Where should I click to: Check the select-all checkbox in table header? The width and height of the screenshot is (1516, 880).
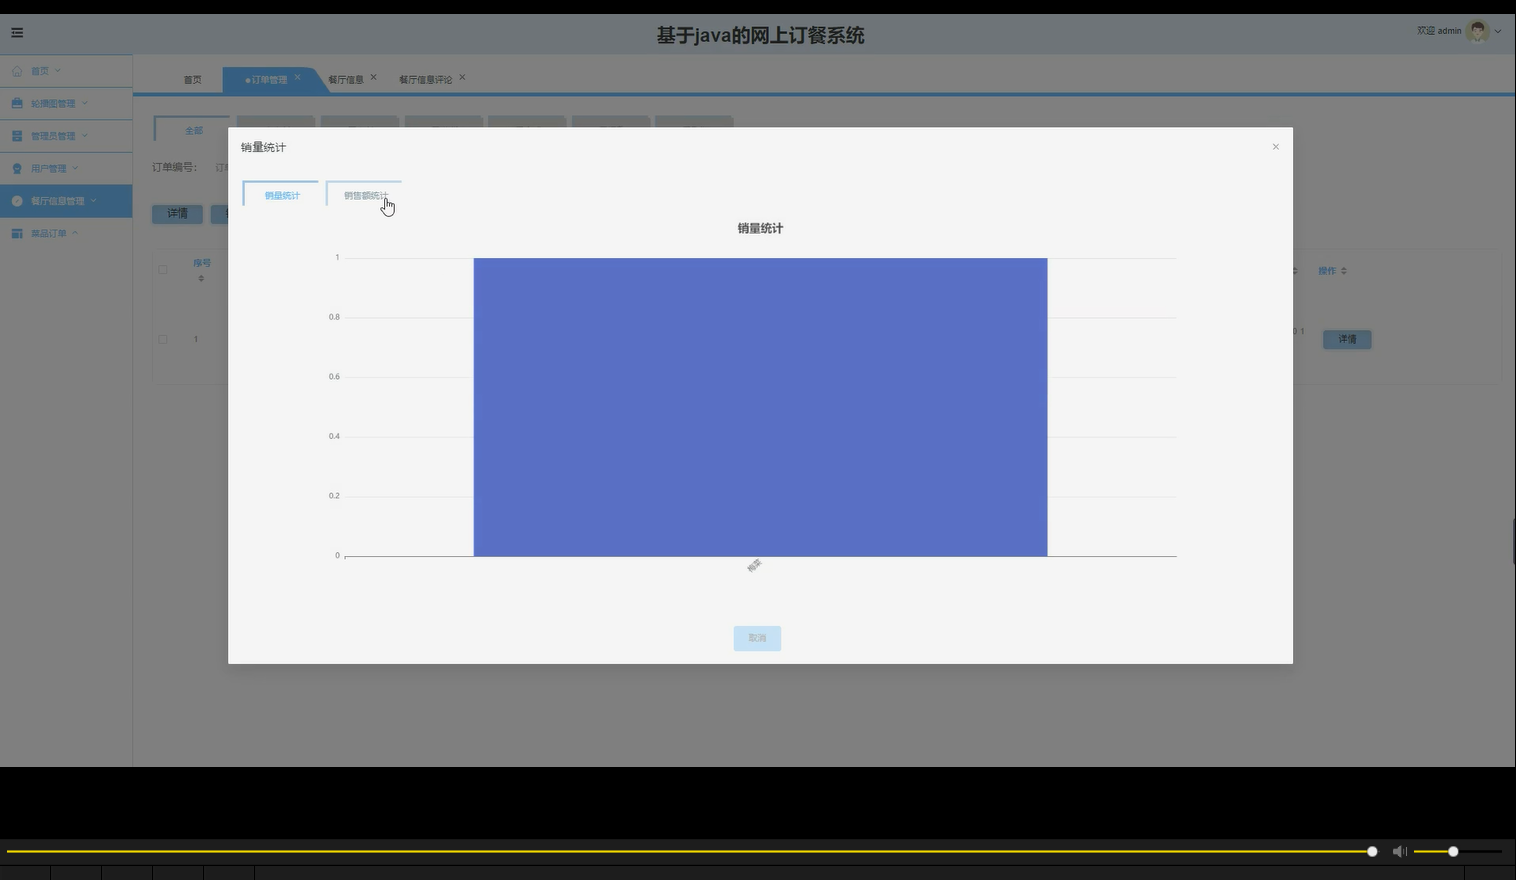pos(163,268)
